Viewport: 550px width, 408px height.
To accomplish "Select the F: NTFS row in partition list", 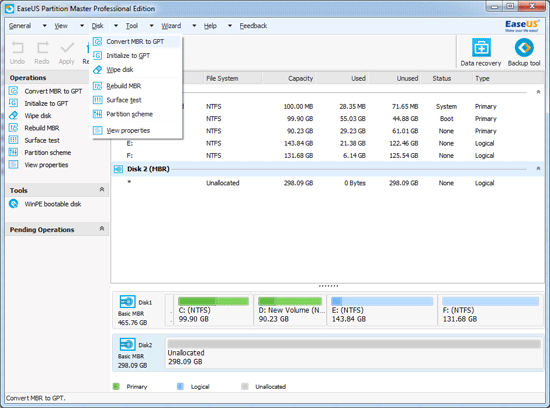I will tap(327, 156).
